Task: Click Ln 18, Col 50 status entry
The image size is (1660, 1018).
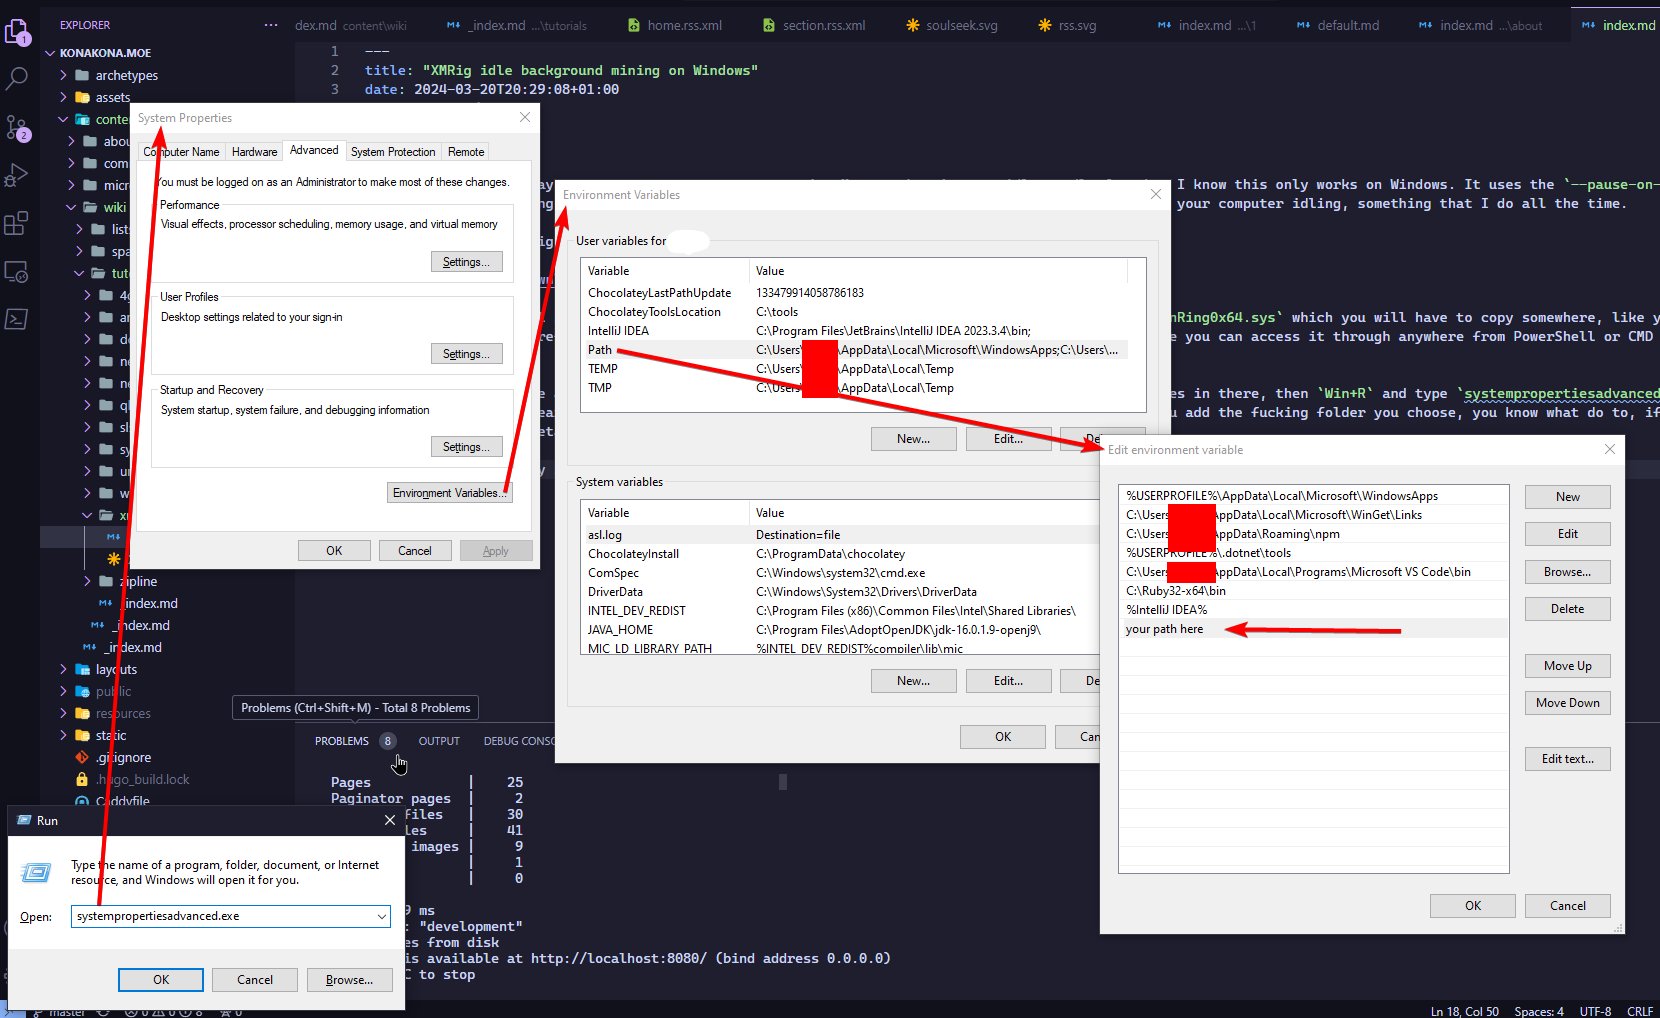Action: (x=1464, y=1011)
